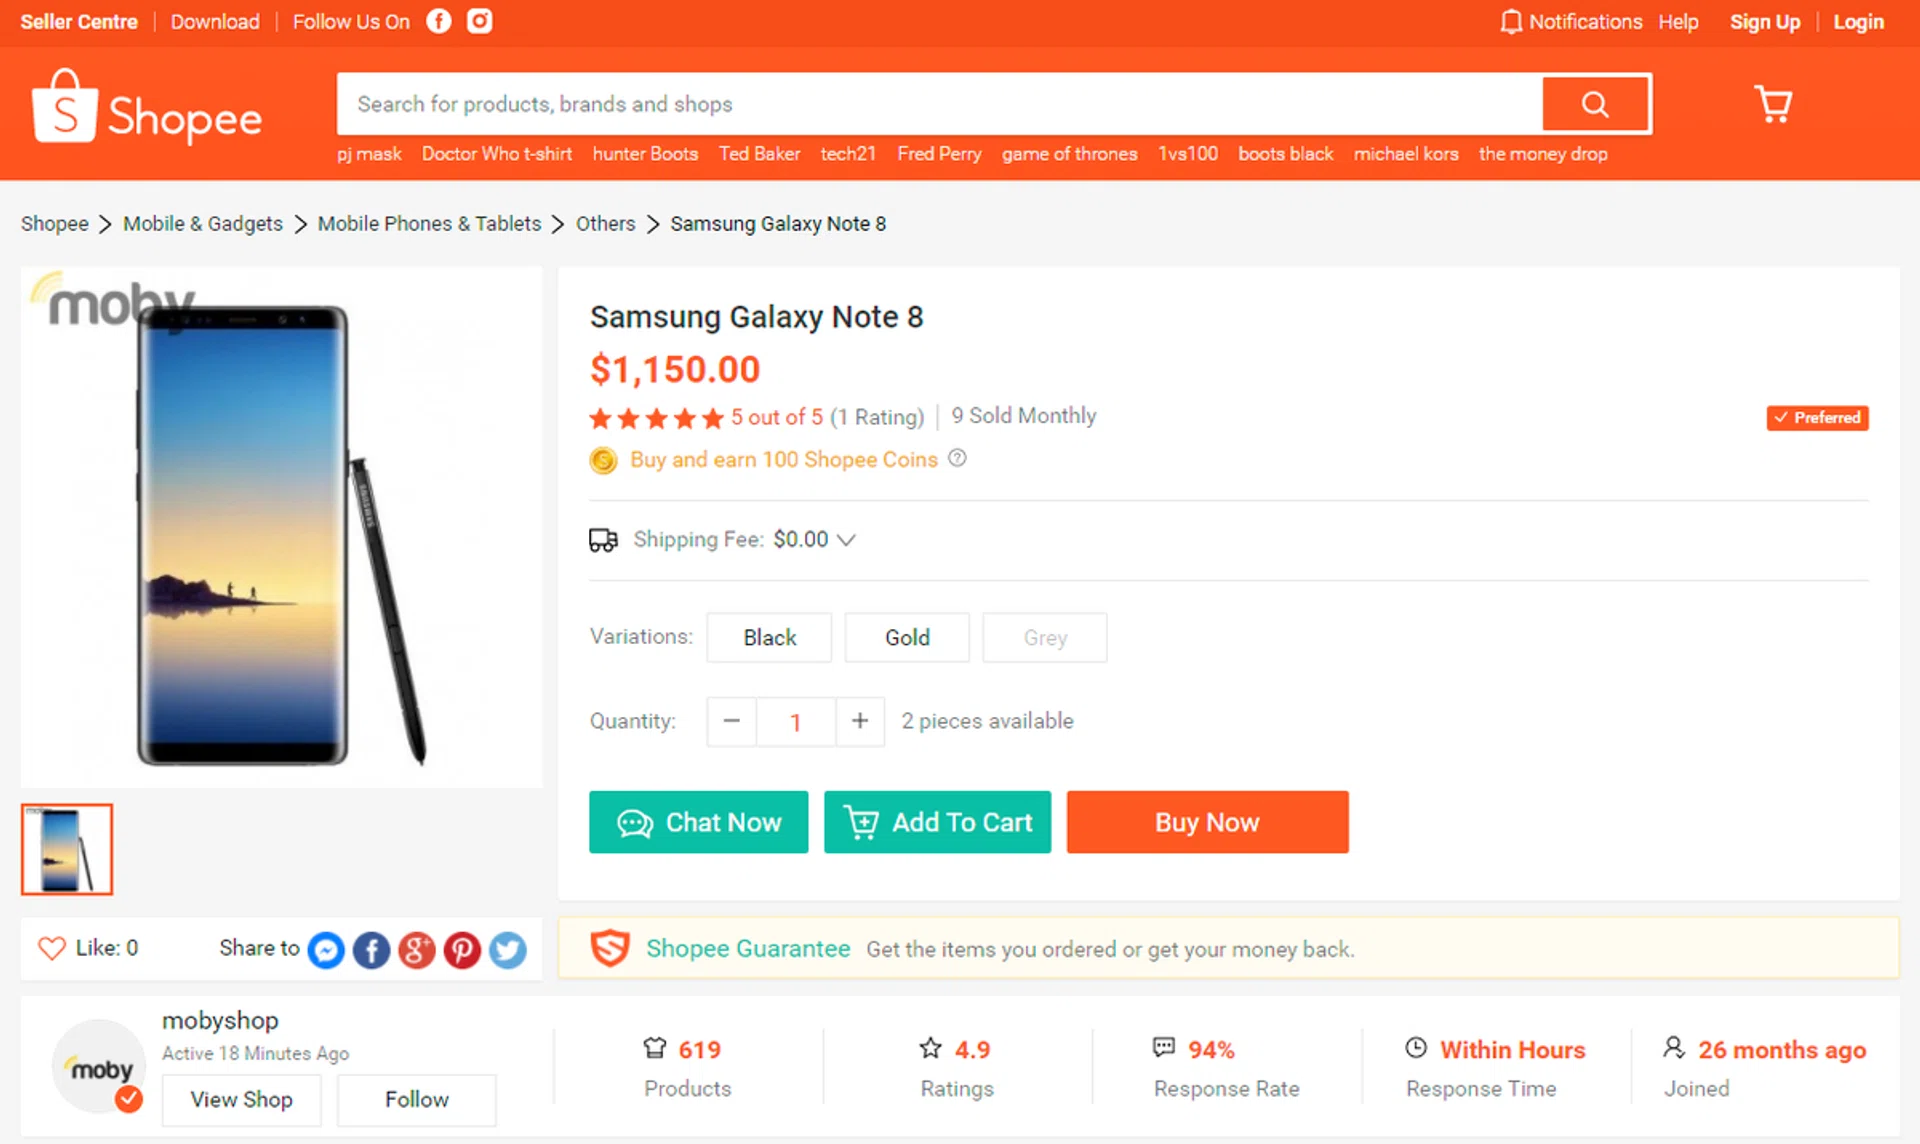The image size is (1920, 1144).
Task: Share product through Messenger icon
Action: 326,949
